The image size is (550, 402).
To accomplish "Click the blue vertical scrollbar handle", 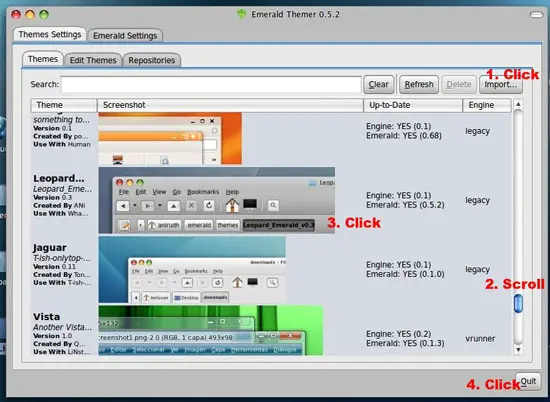I will (518, 303).
